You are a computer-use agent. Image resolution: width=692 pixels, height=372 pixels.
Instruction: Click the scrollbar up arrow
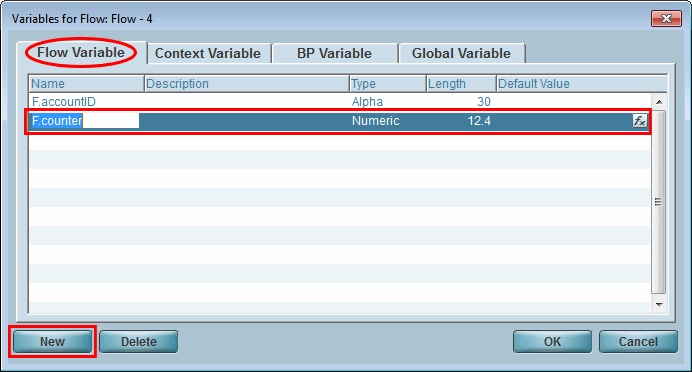click(659, 102)
